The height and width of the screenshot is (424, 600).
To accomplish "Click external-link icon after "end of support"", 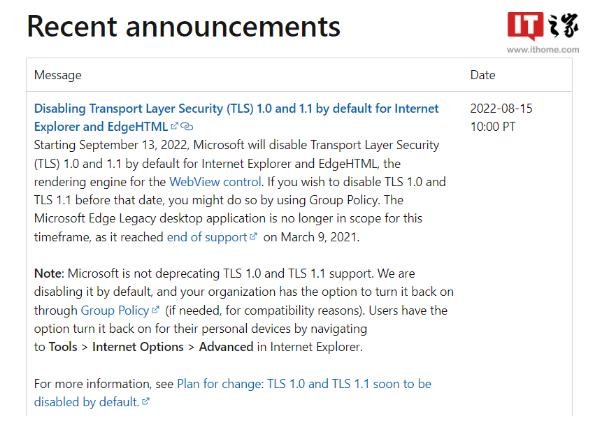I will point(253,237).
